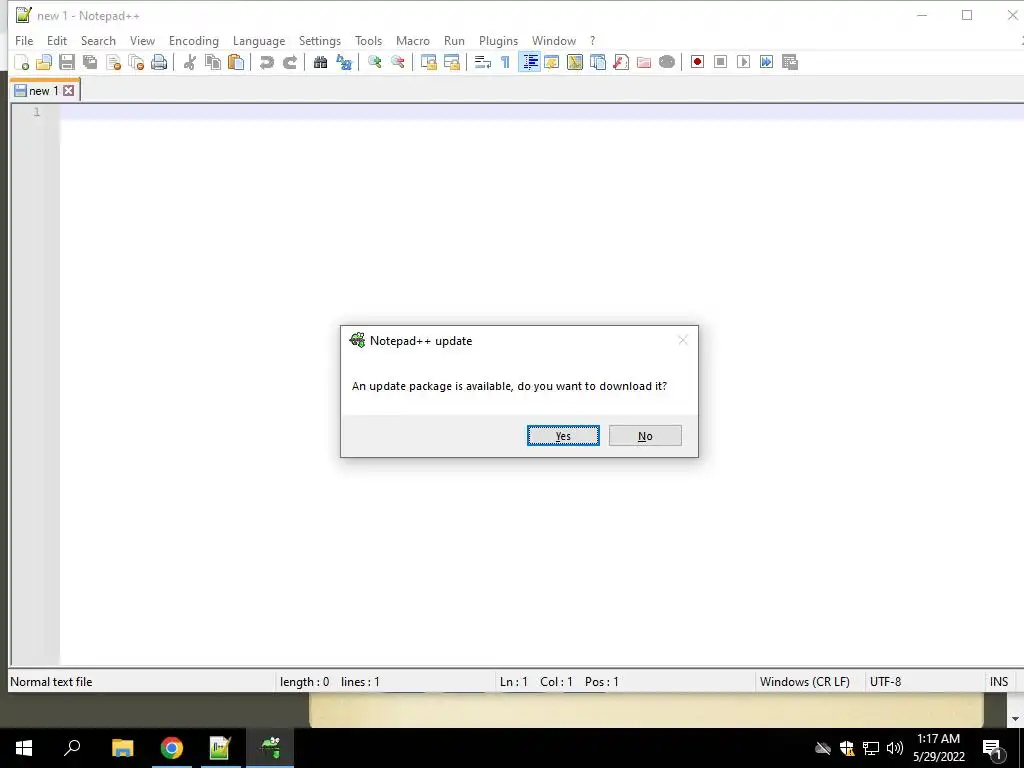The image size is (1024, 768).
Task: Click the Close document toolbar icon
Action: pos(113,62)
